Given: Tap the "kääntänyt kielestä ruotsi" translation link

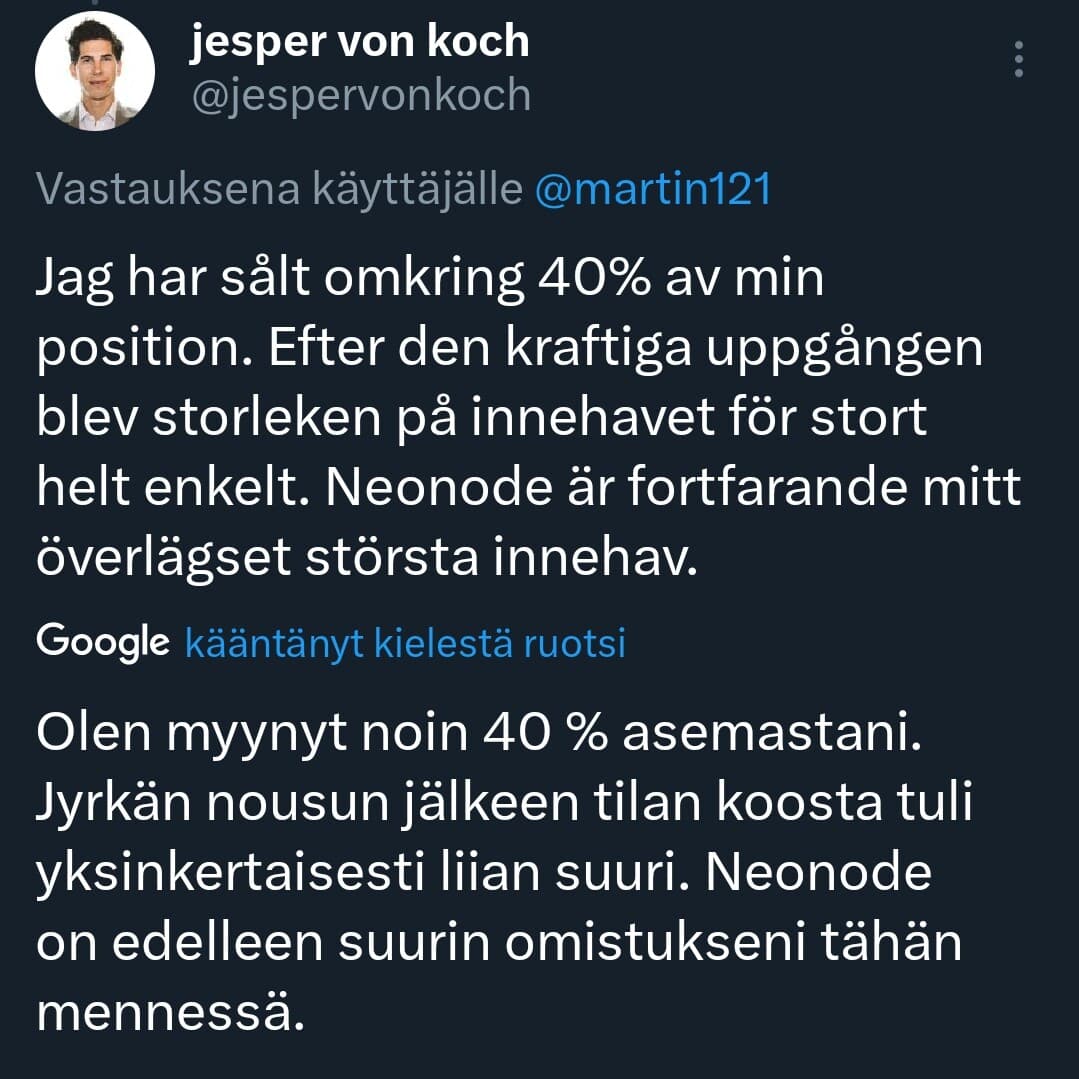Looking at the screenshot, I should point(405,644).
